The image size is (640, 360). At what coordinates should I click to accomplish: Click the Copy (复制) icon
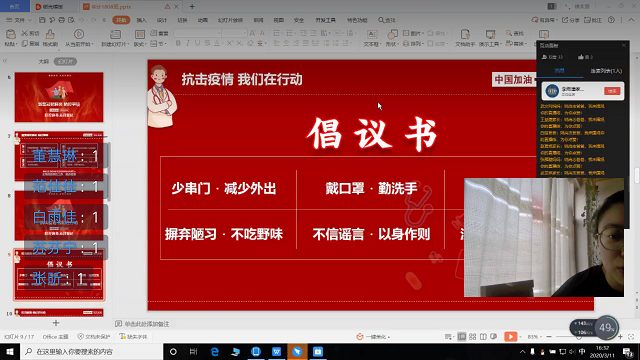[24, 44]
